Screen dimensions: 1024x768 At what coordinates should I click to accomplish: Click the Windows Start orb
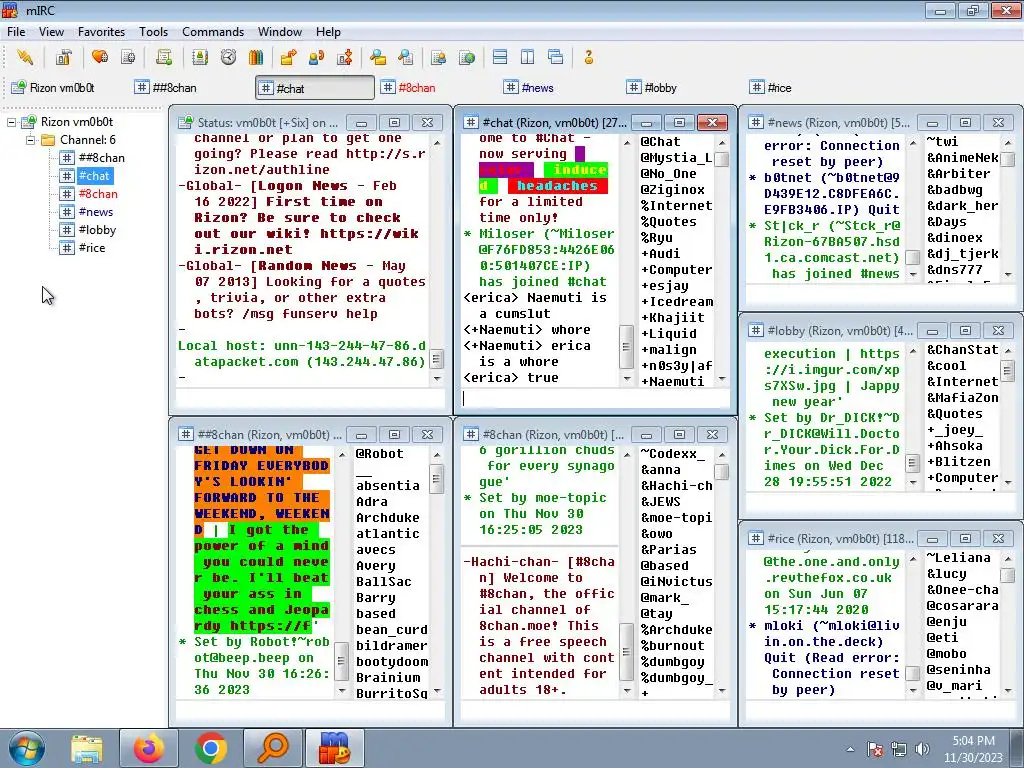[26, 748]
